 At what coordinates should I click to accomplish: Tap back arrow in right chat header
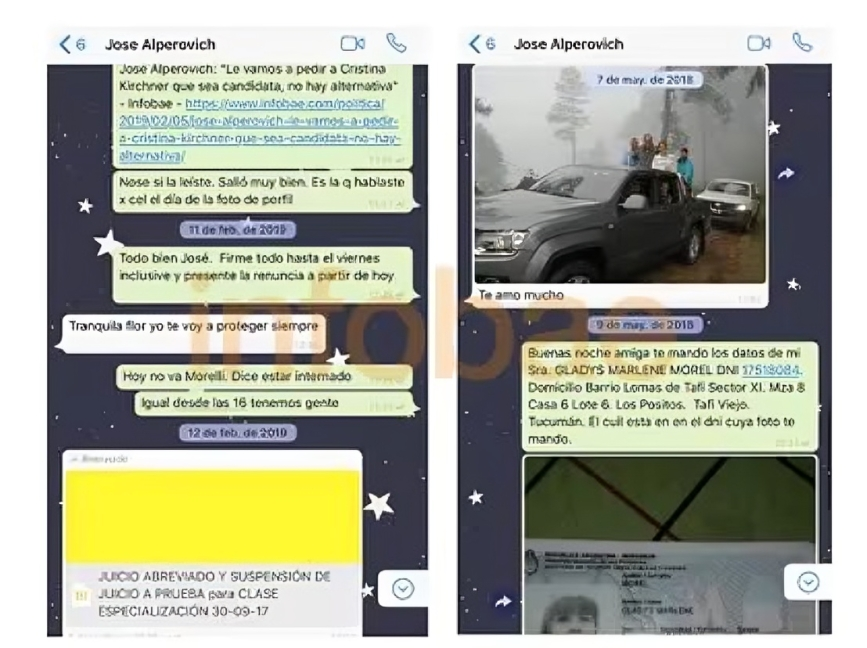[476, 44]
